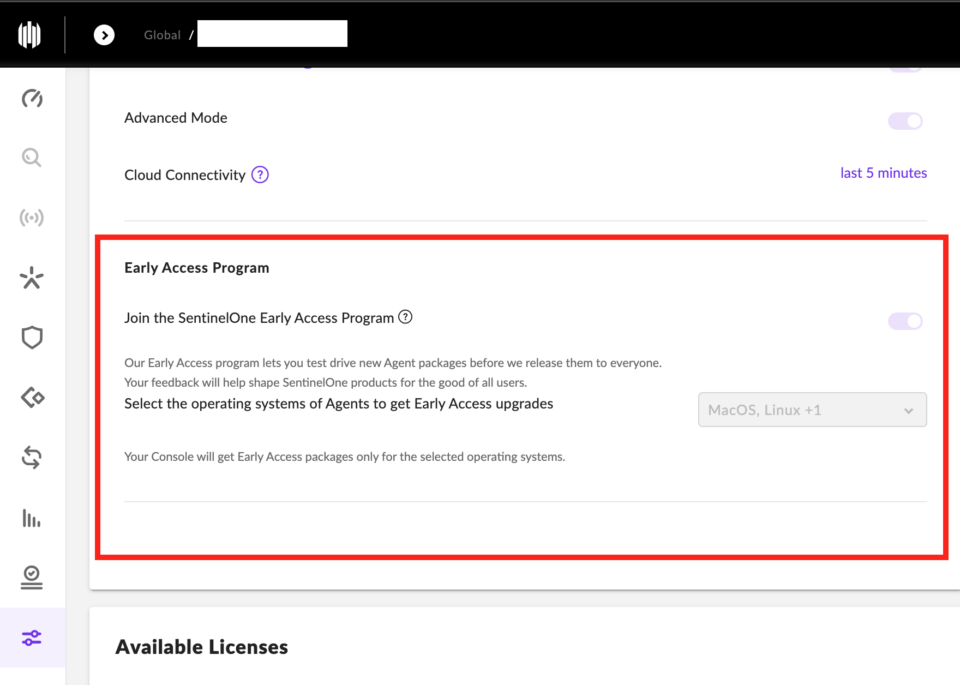Open the Sentinels network signal icon
Viewport: 960px width, 685px height.
tap(31, 217)
